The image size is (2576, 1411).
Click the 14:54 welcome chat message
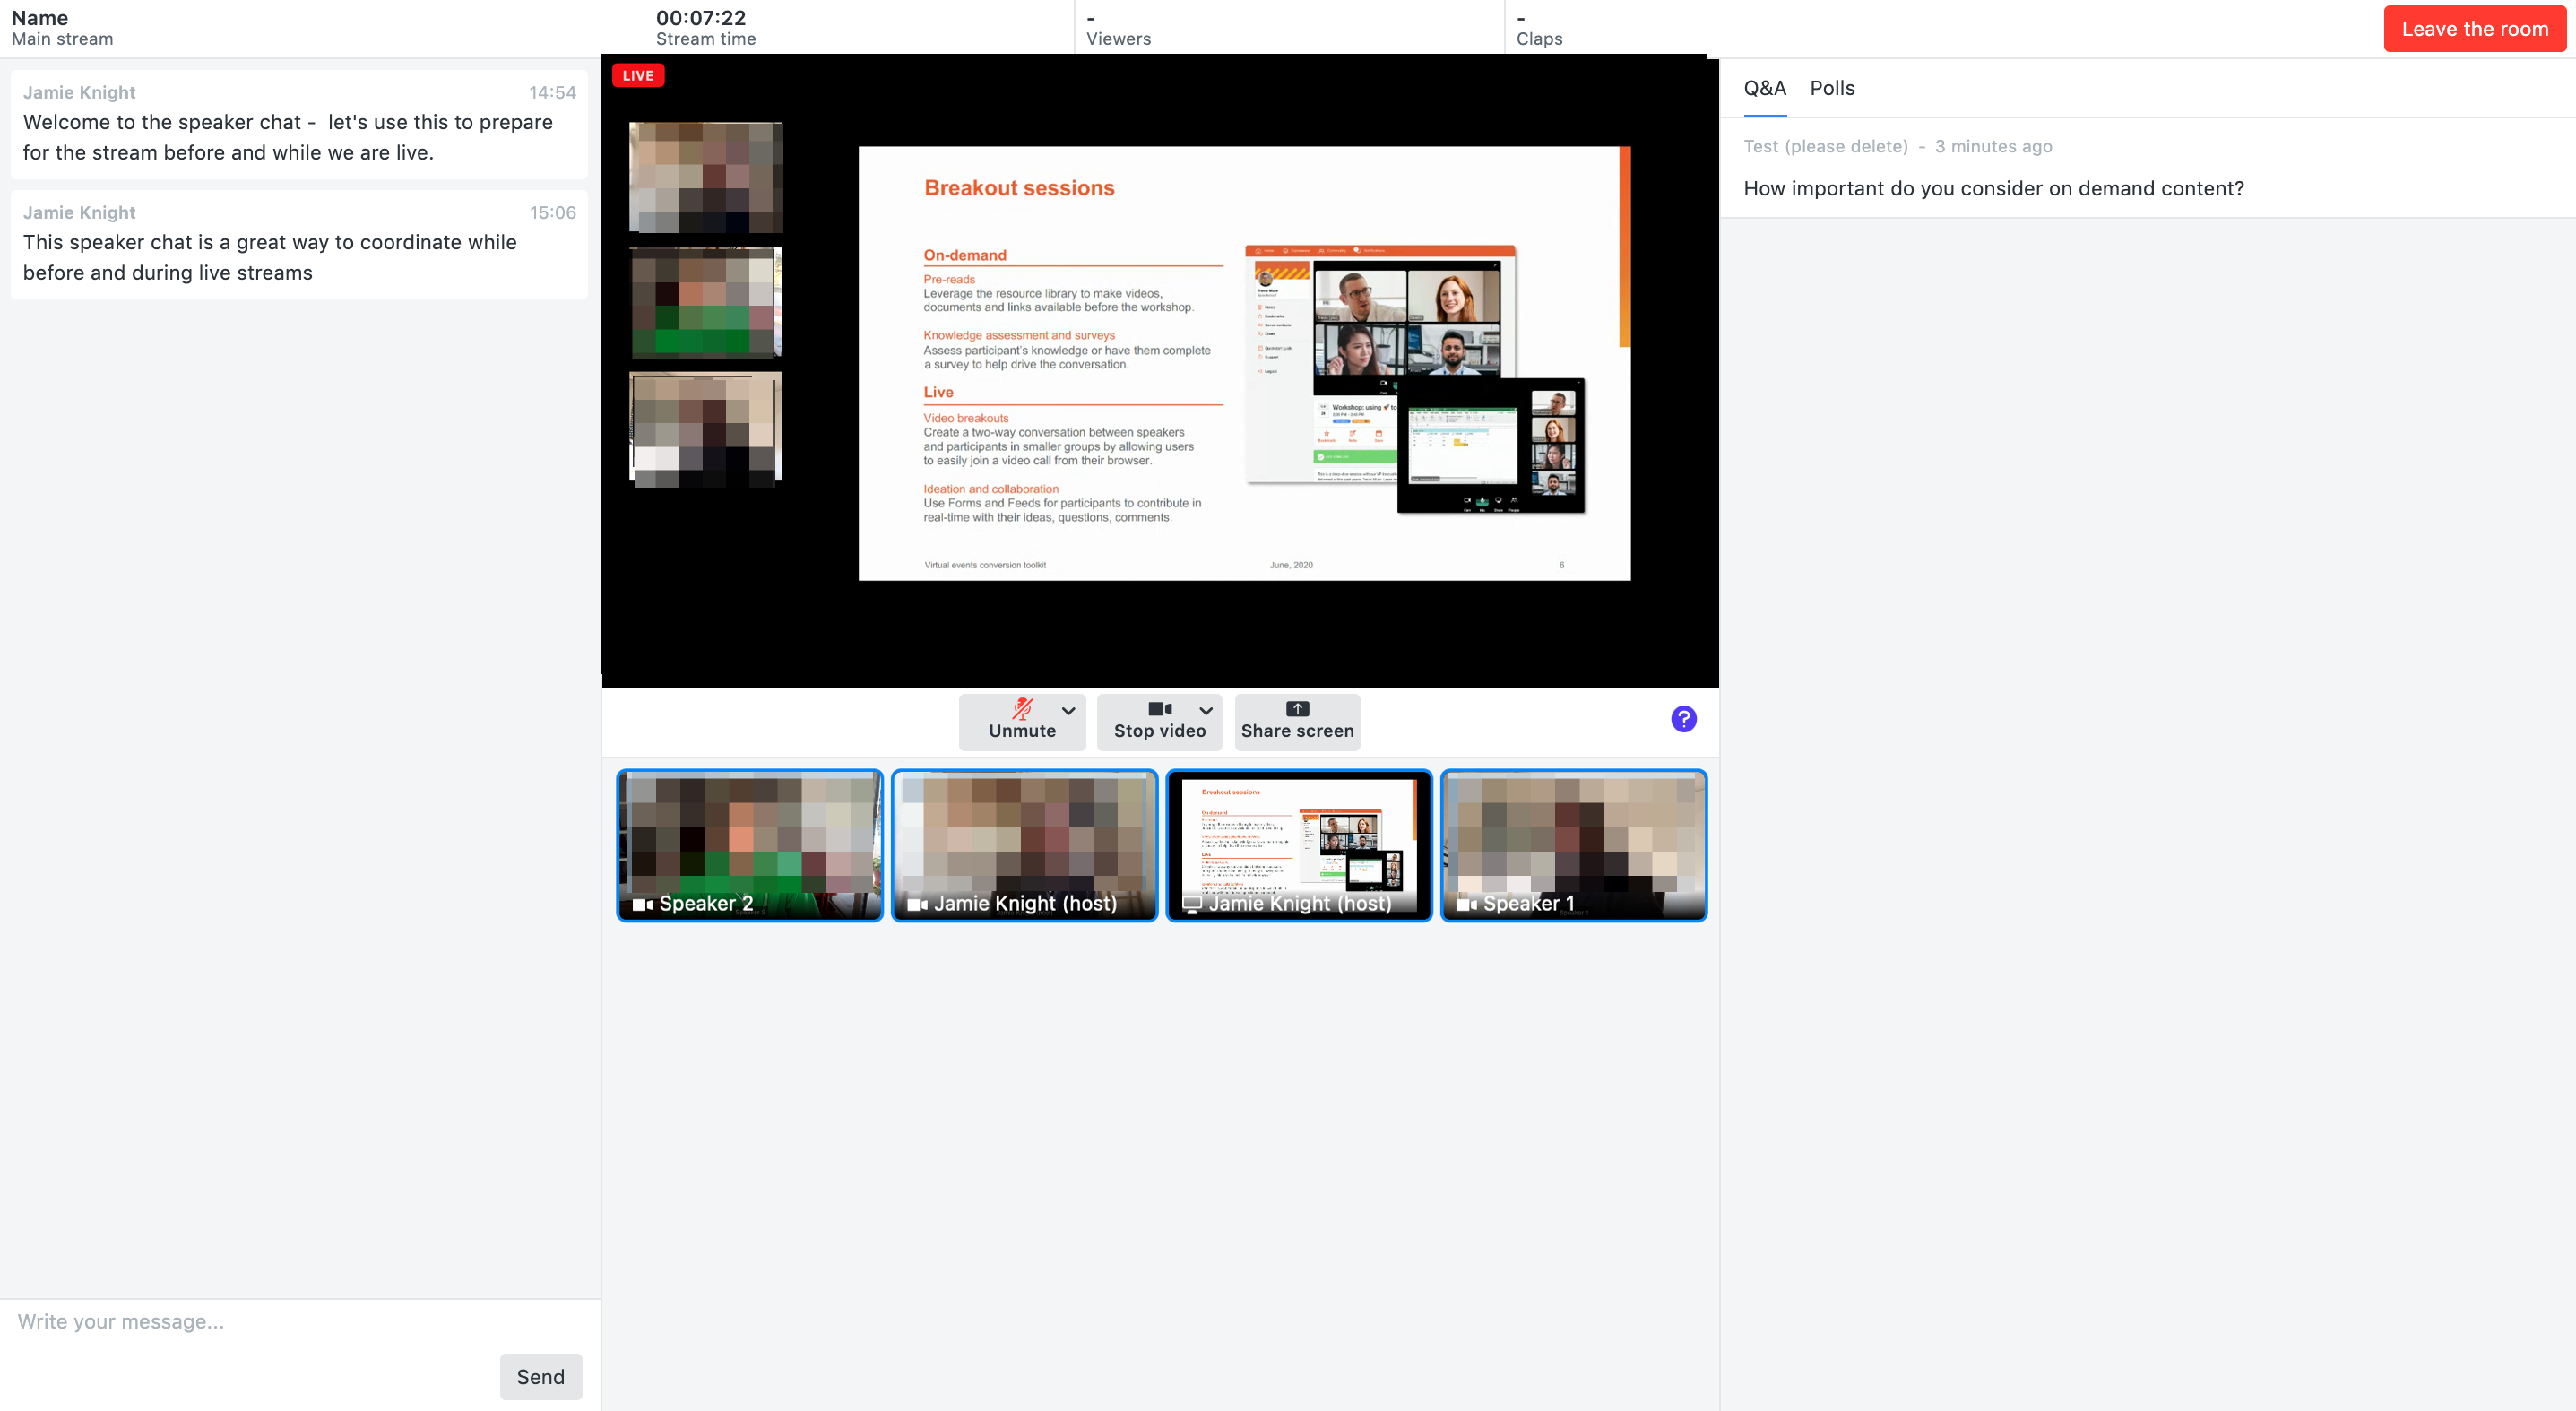point(298,123)
